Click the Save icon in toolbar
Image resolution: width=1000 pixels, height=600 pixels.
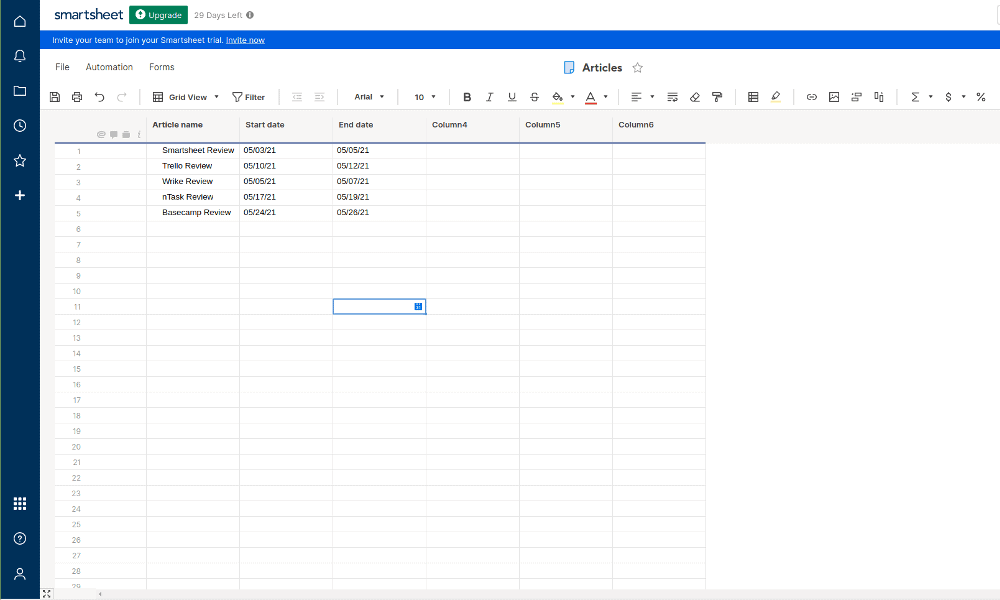click(55, 97)
